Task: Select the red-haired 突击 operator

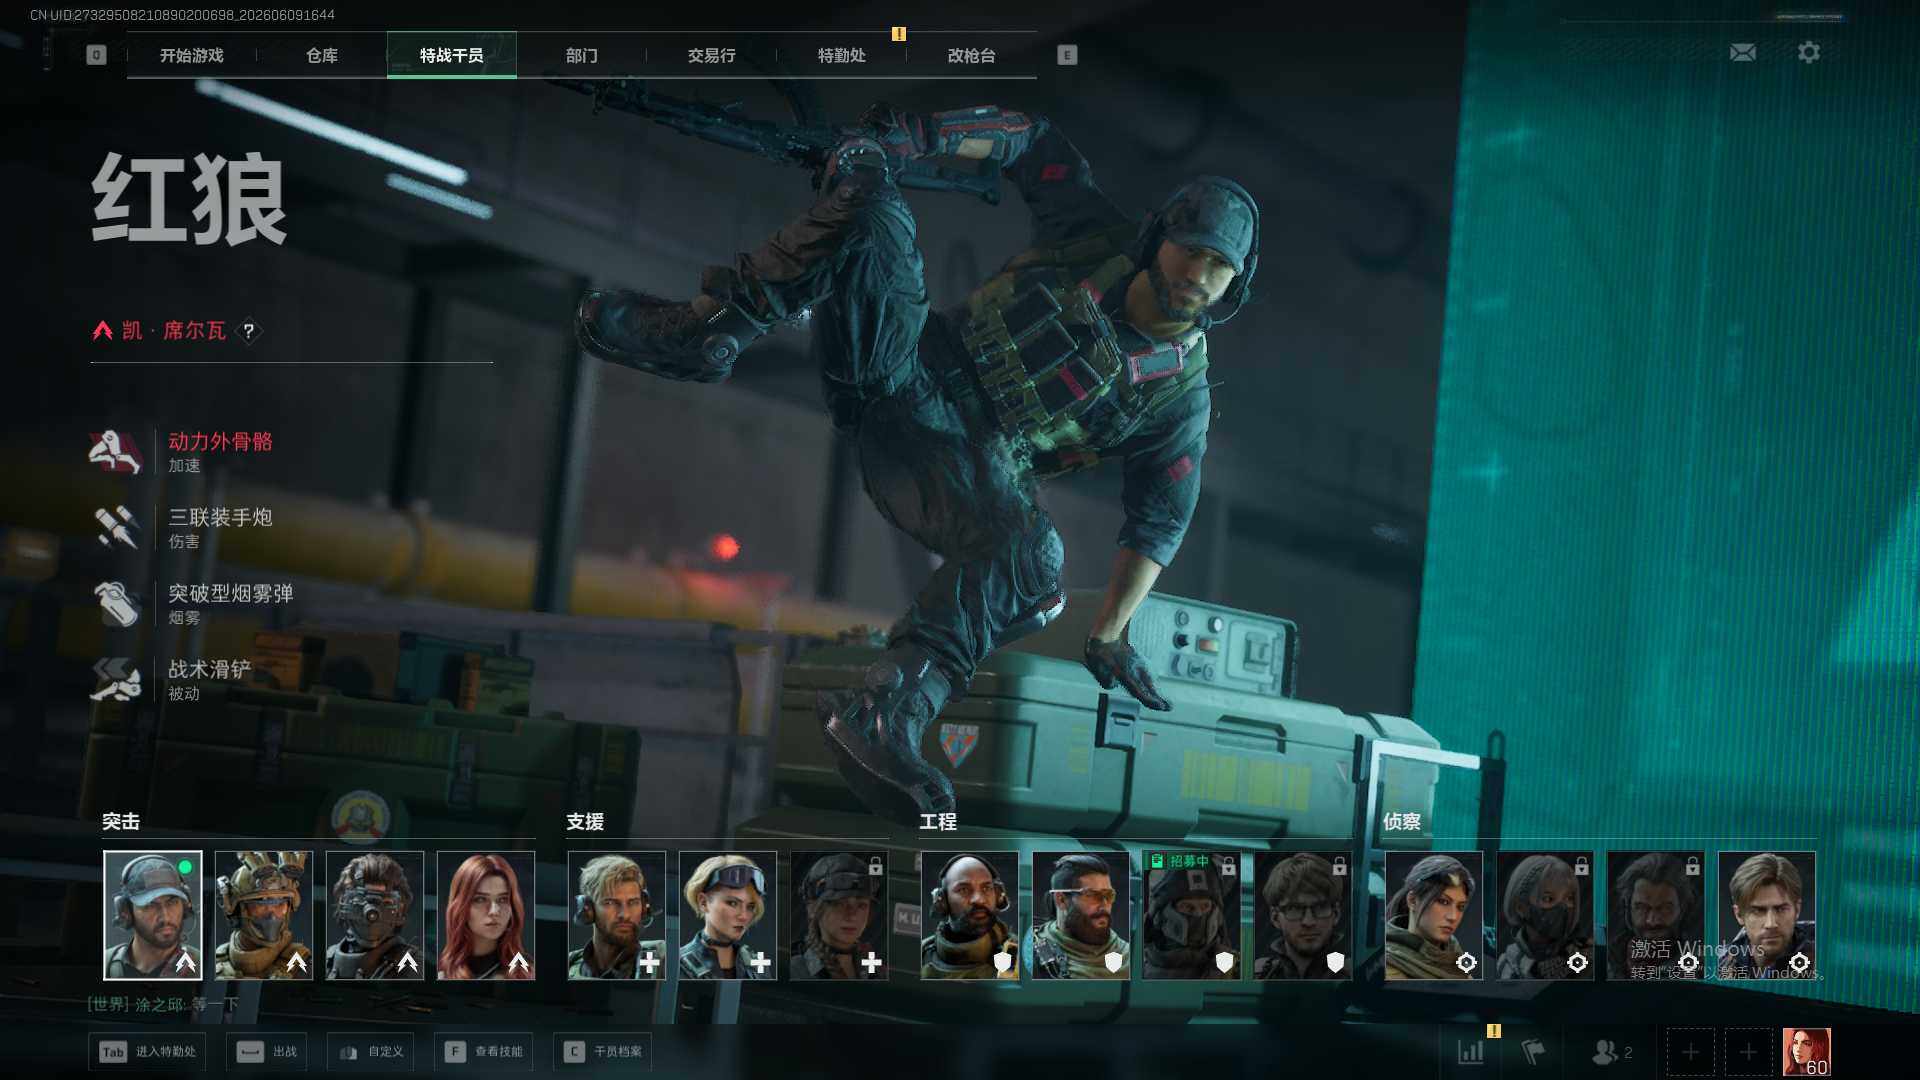Action: [486, 915]
